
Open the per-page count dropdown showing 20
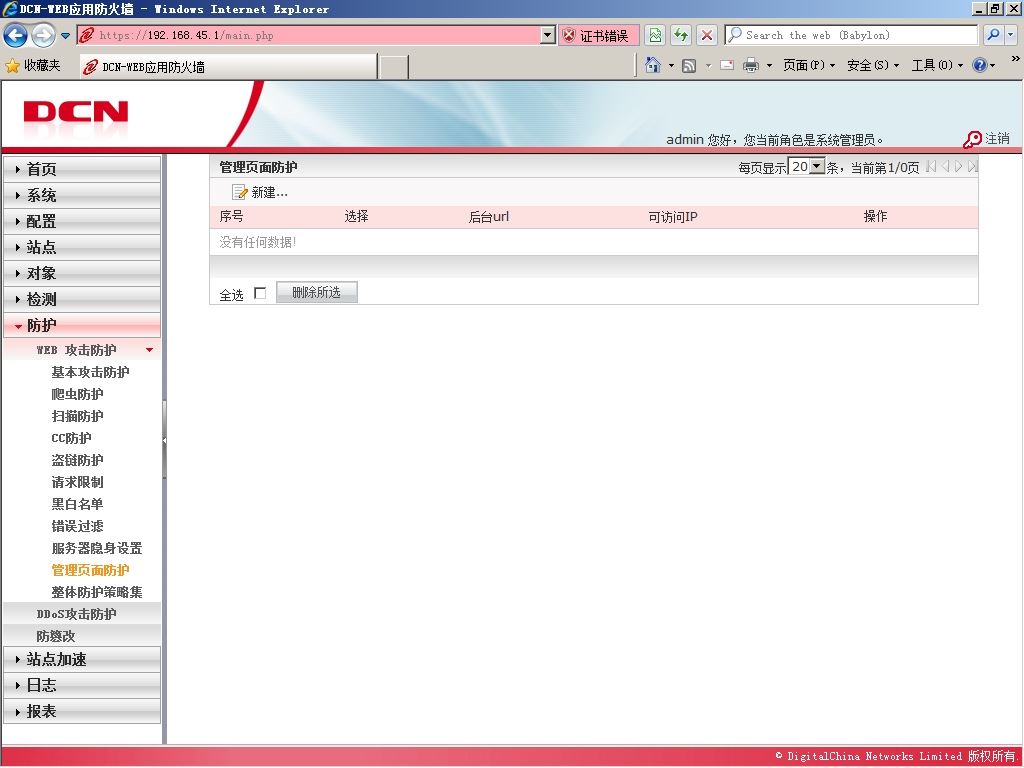807,167
